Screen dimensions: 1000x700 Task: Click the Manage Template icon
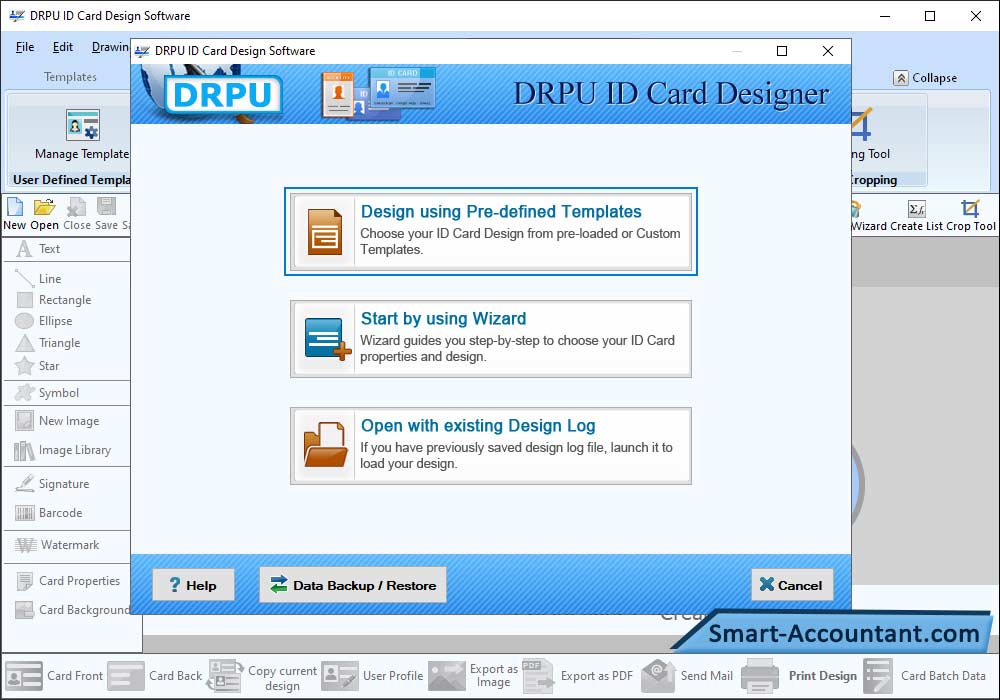click(82, 124)
